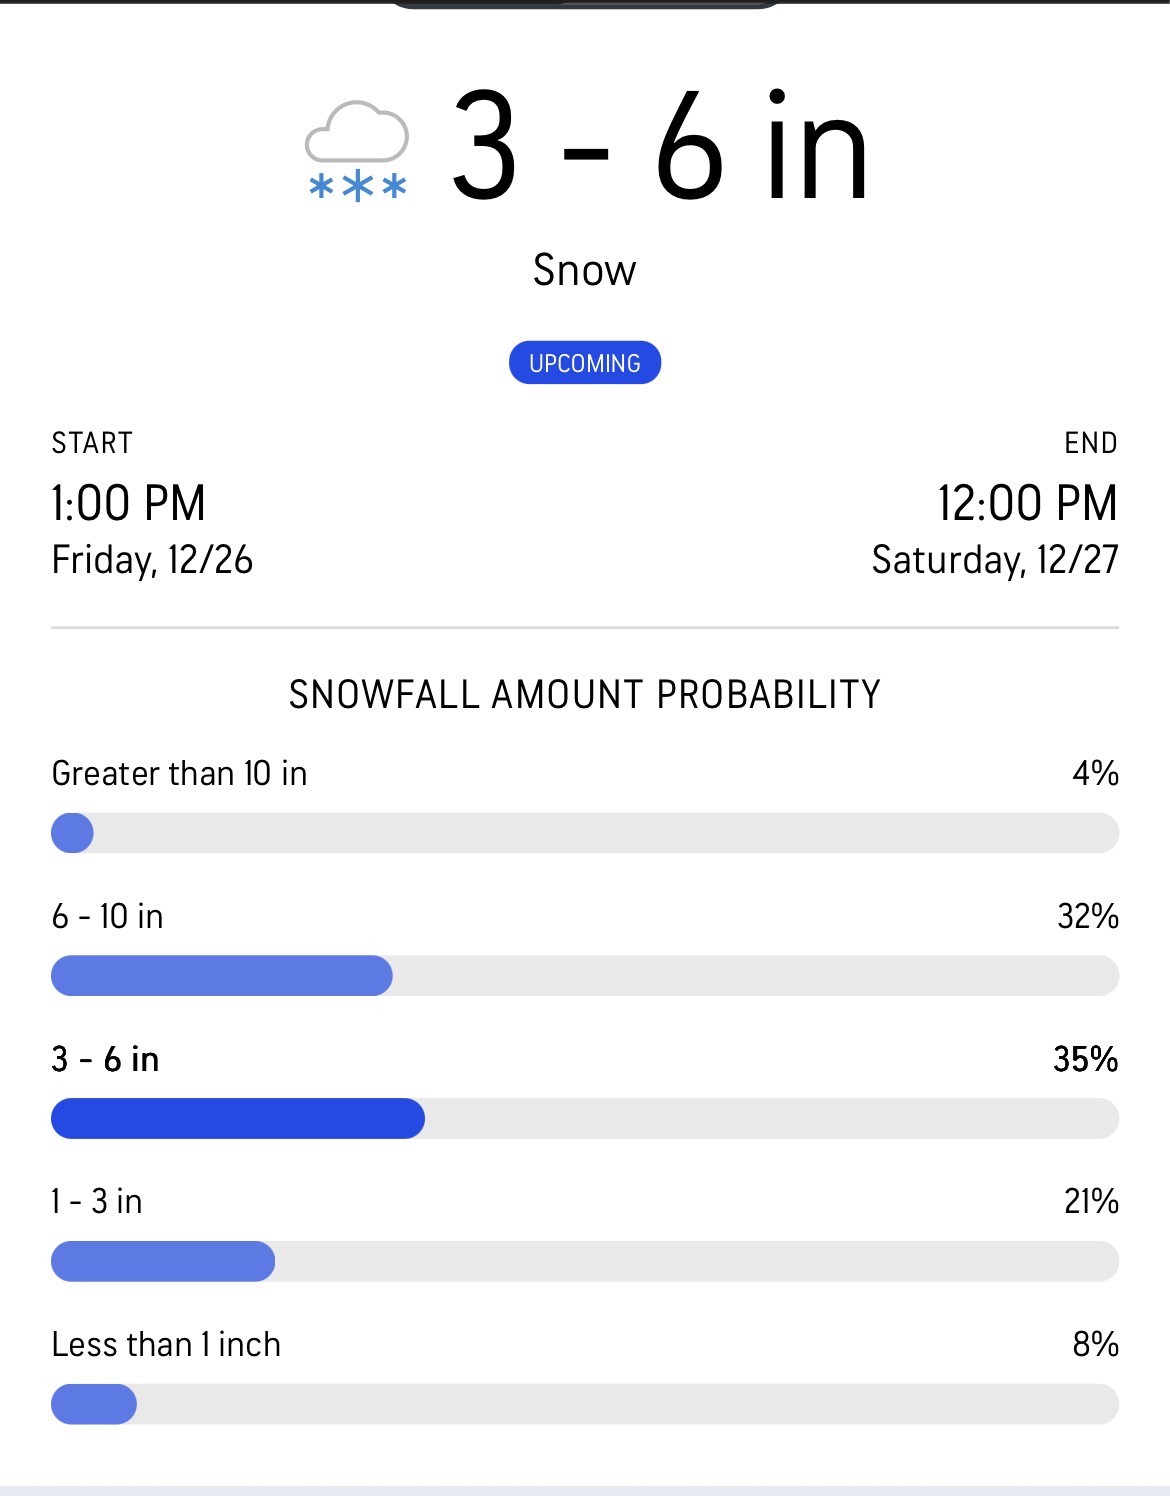Click the START label
The height and width of the screenshot is (1496, 1170).
(92, 443)
